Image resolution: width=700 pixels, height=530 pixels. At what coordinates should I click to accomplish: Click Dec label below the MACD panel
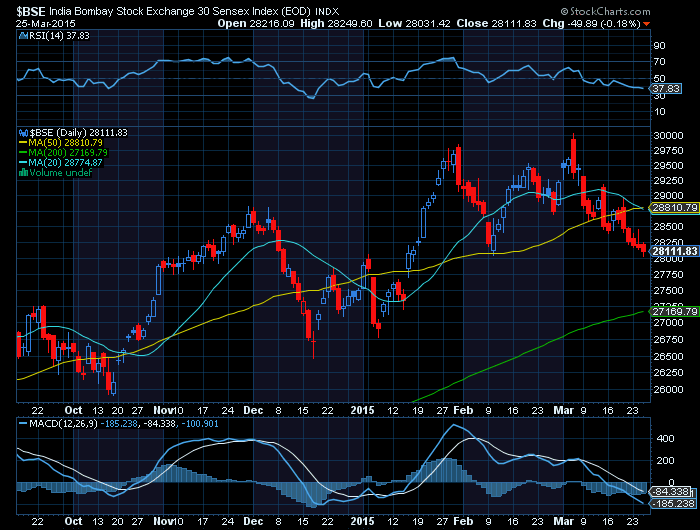coord(253,521)
